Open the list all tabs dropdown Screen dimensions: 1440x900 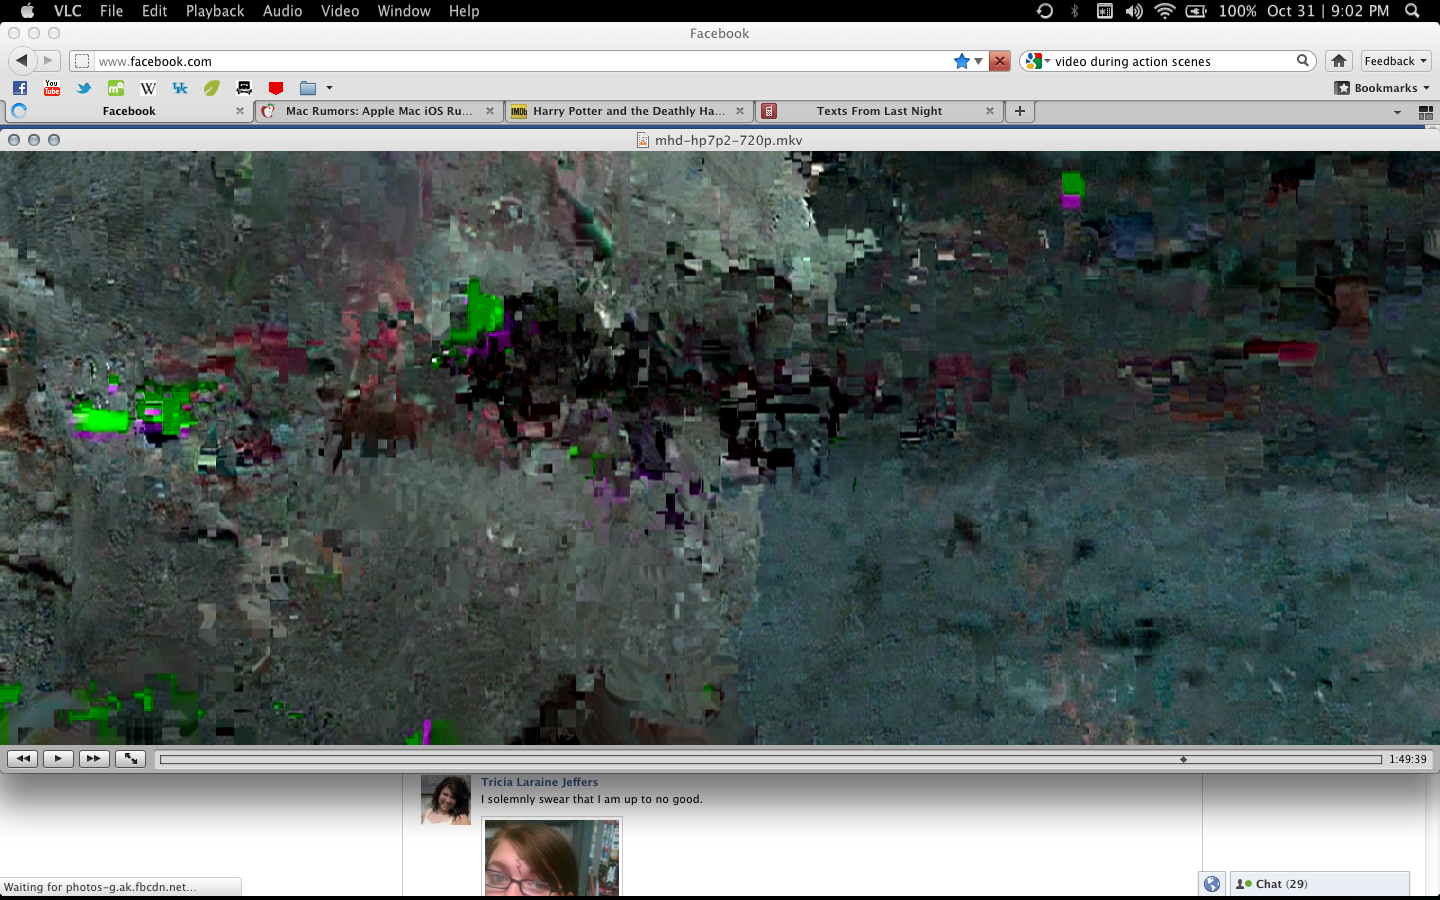pos(1397,112)
